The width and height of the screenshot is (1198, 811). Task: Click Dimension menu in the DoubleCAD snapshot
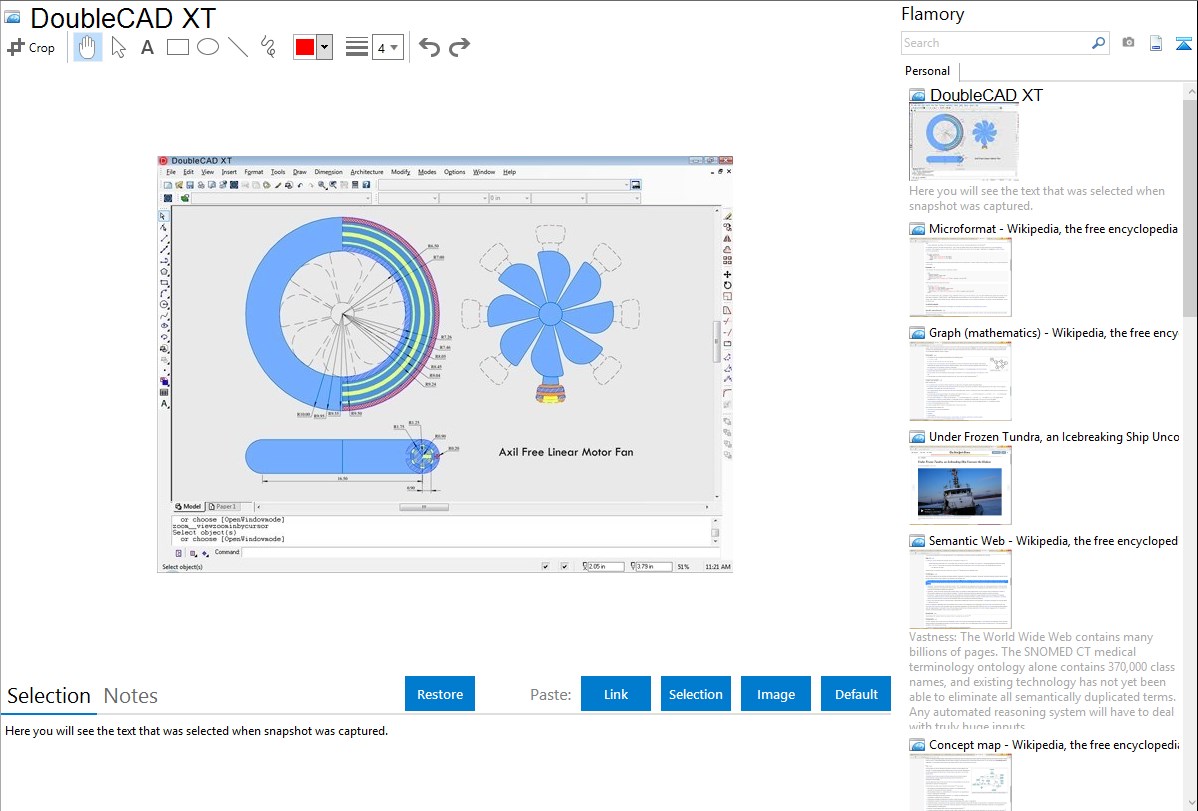pos(329,172)
